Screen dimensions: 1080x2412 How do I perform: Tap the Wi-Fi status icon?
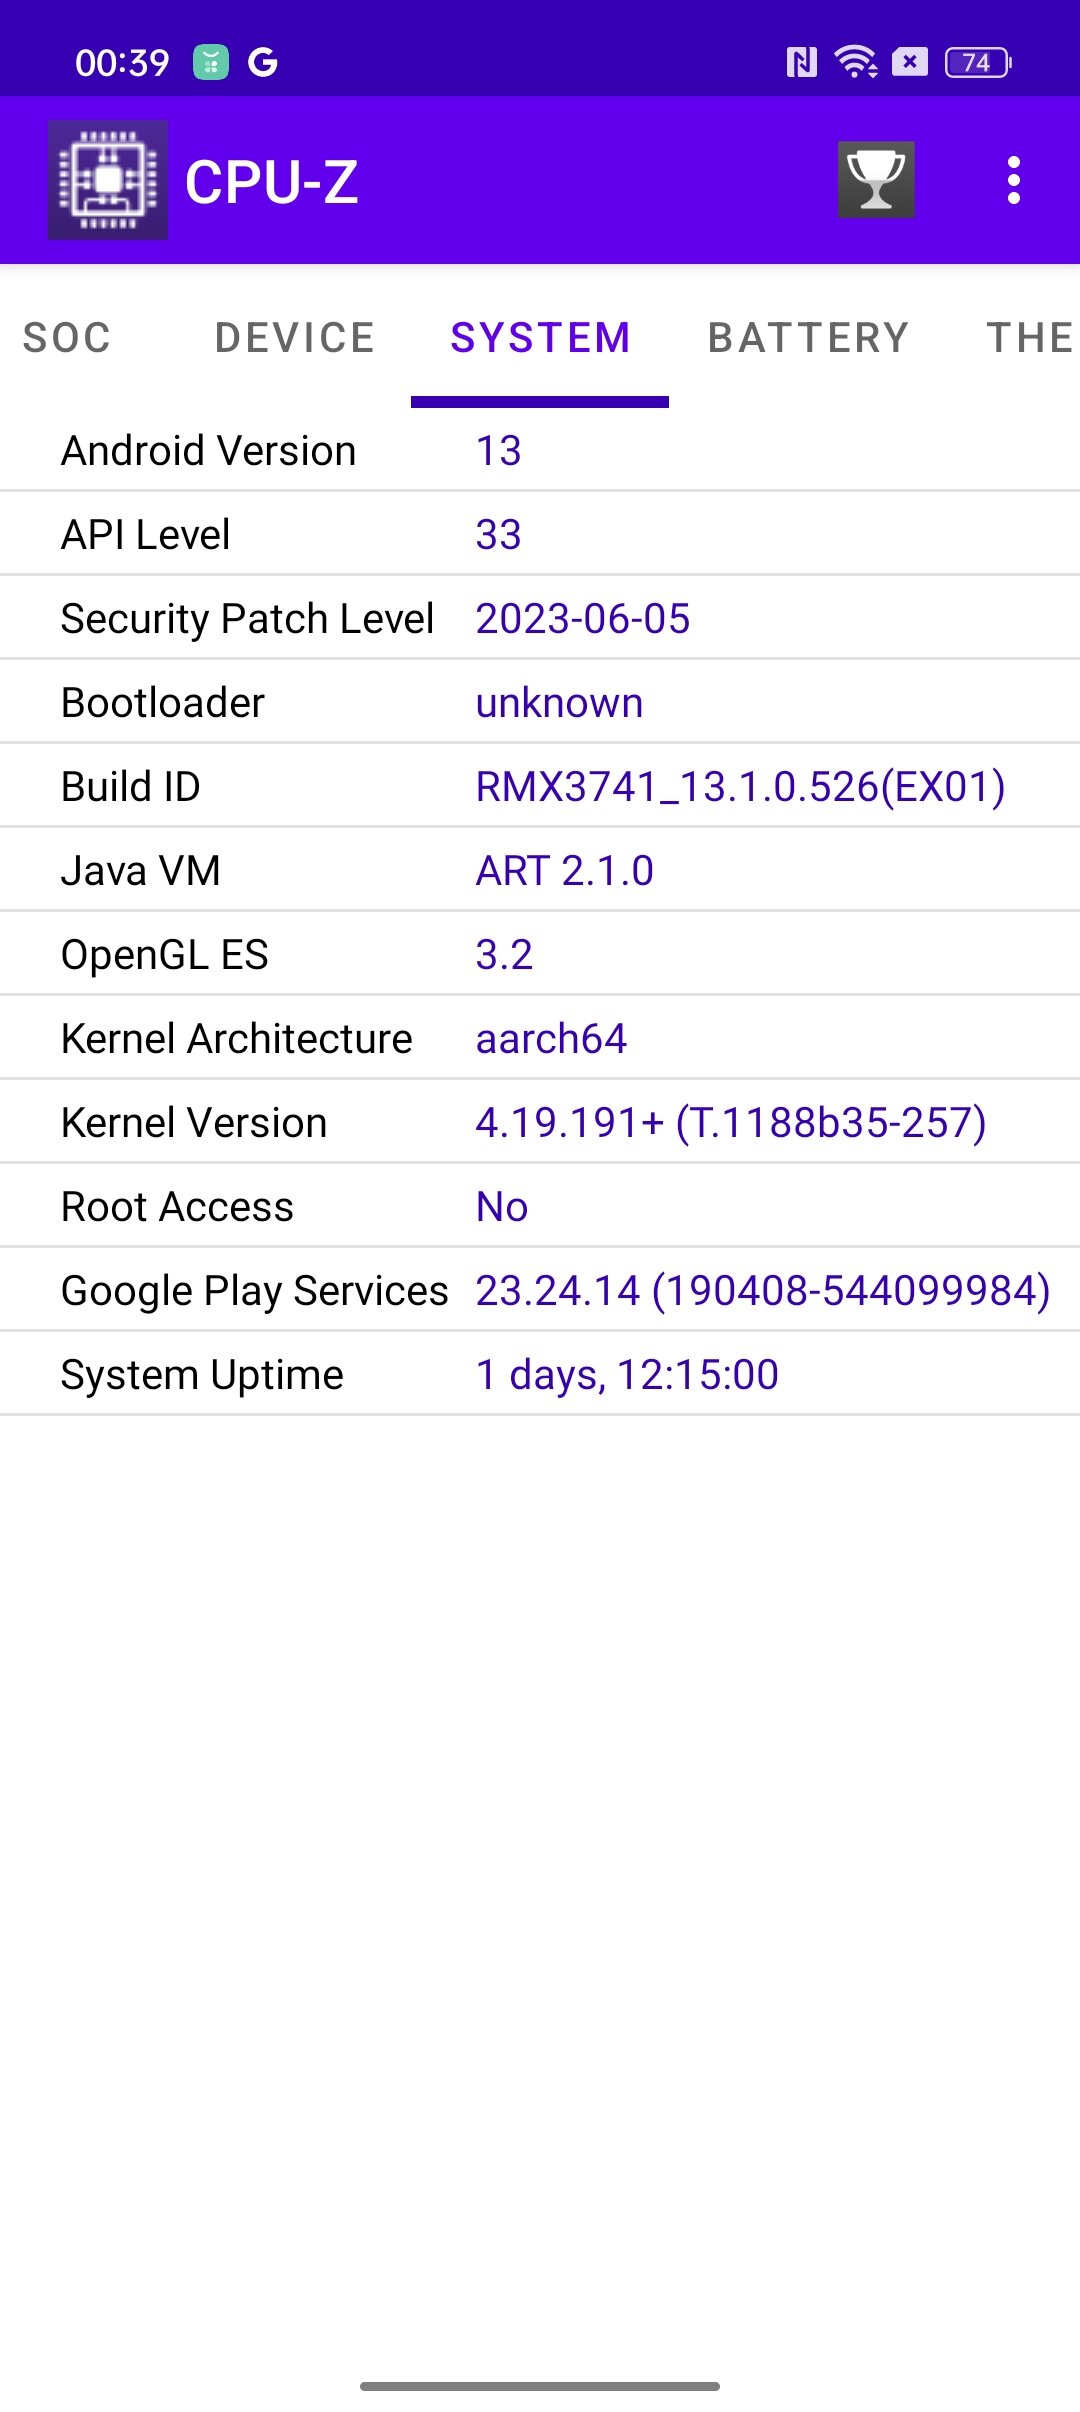[x=856, y=62]
